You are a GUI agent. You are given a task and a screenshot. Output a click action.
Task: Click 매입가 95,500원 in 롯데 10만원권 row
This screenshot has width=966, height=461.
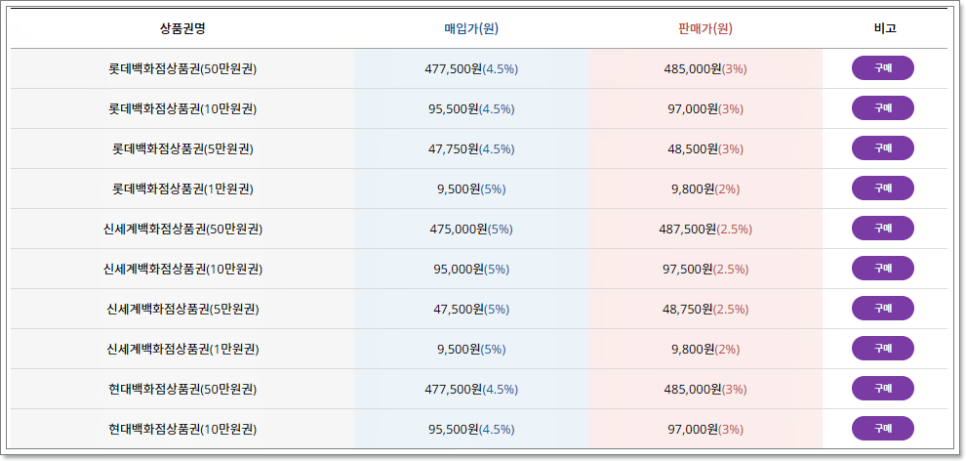[x=471, y=109]
